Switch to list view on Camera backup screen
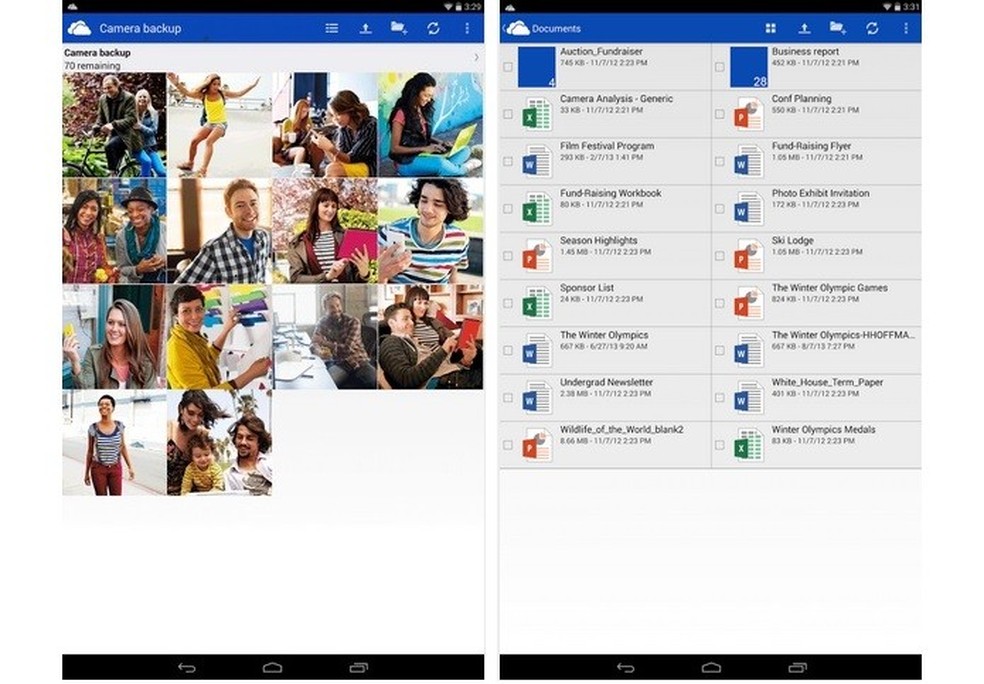Viewport: 984px width, 684px height. click(331, 29)
